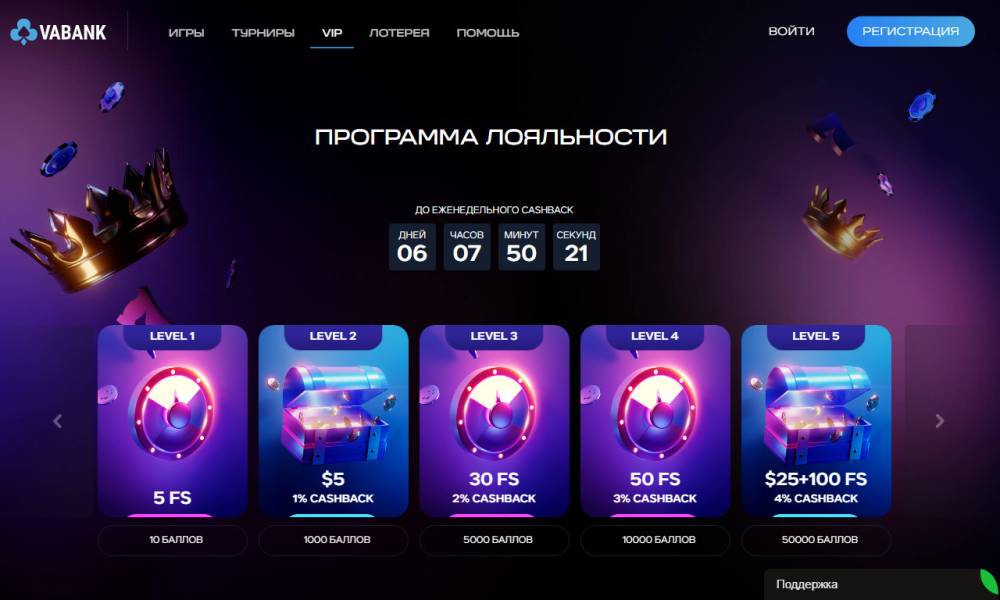This screenshot has height=600, width=1000.
Task: Click the green leaf support chat icon
Action: coord(988,582)
